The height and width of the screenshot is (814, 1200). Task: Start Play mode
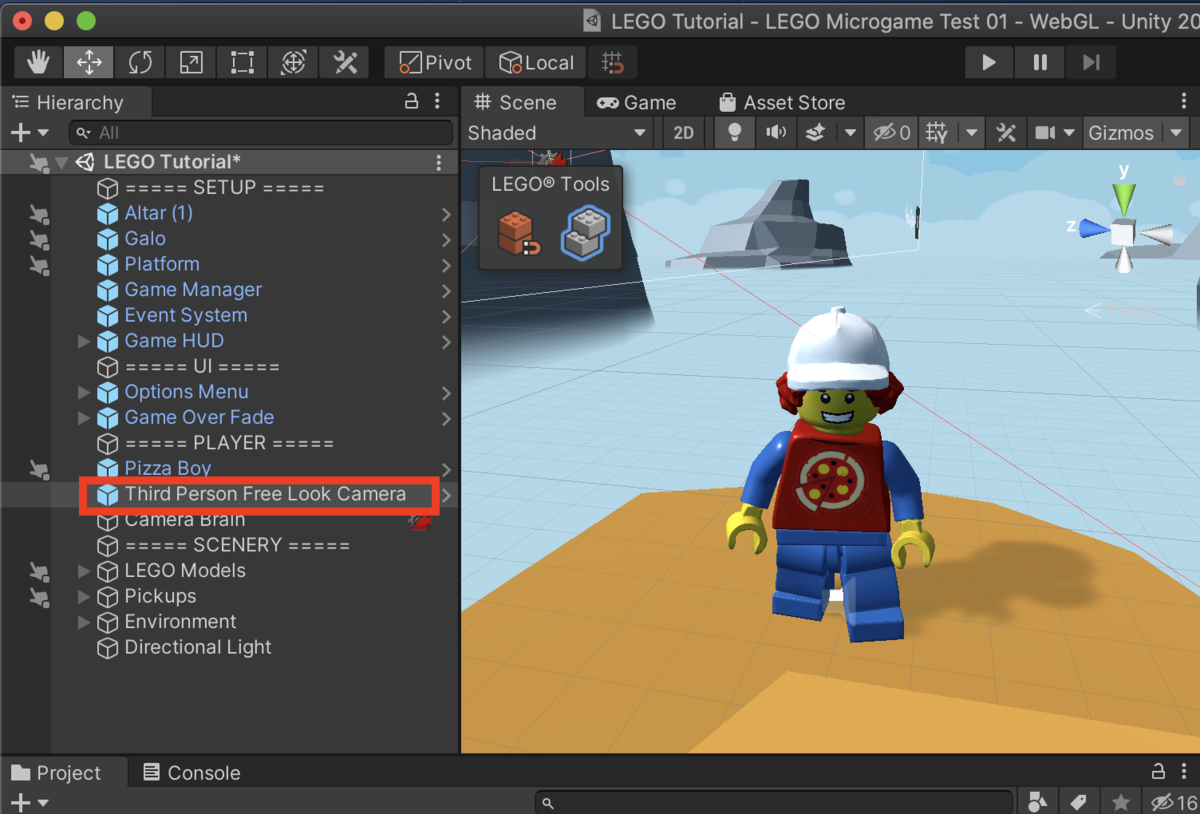(989, 63)
